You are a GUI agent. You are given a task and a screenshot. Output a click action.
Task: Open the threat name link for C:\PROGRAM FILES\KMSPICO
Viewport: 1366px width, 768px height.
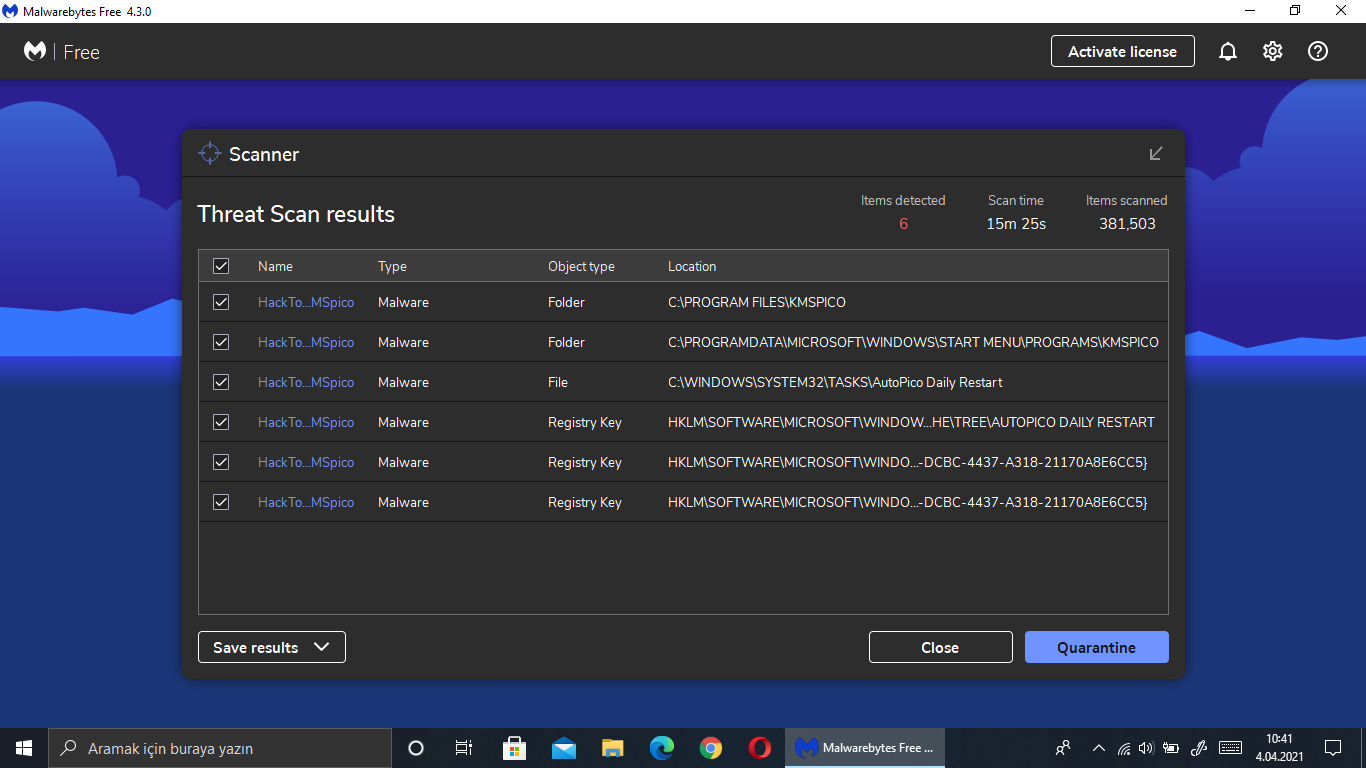tap(306, 302)
